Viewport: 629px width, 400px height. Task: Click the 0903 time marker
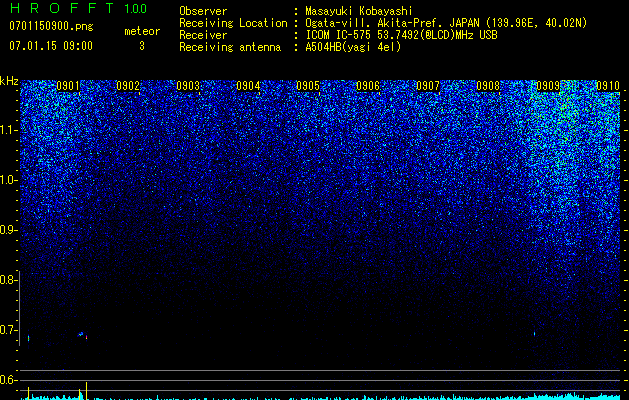[188, 86]
